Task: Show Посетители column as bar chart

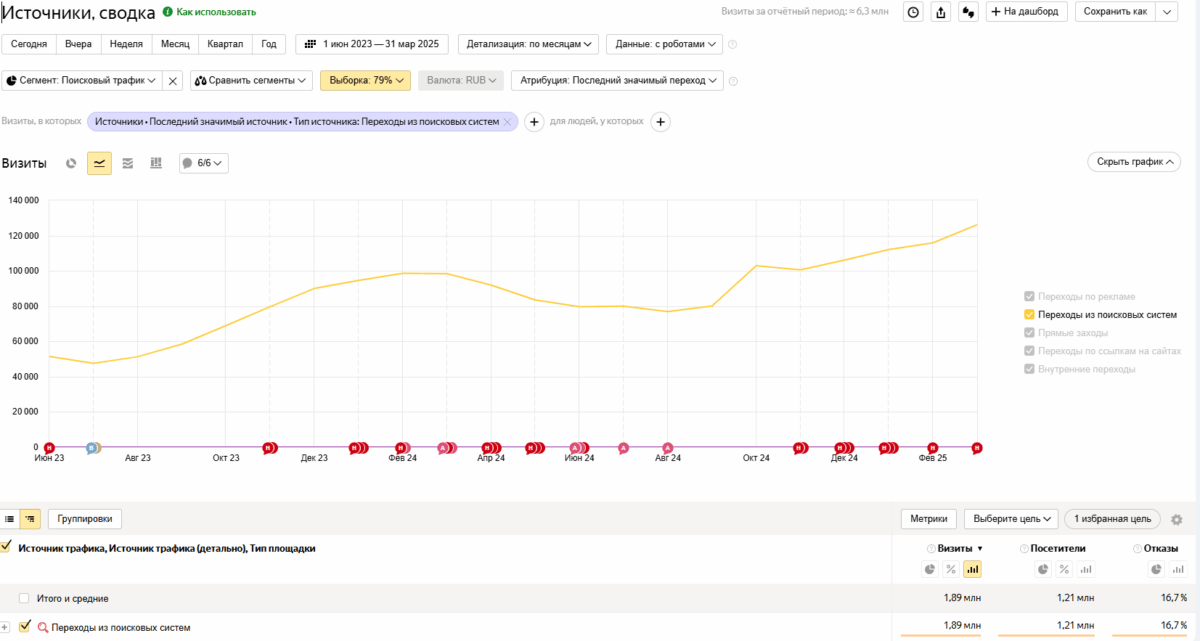Action: point(1087,569)
